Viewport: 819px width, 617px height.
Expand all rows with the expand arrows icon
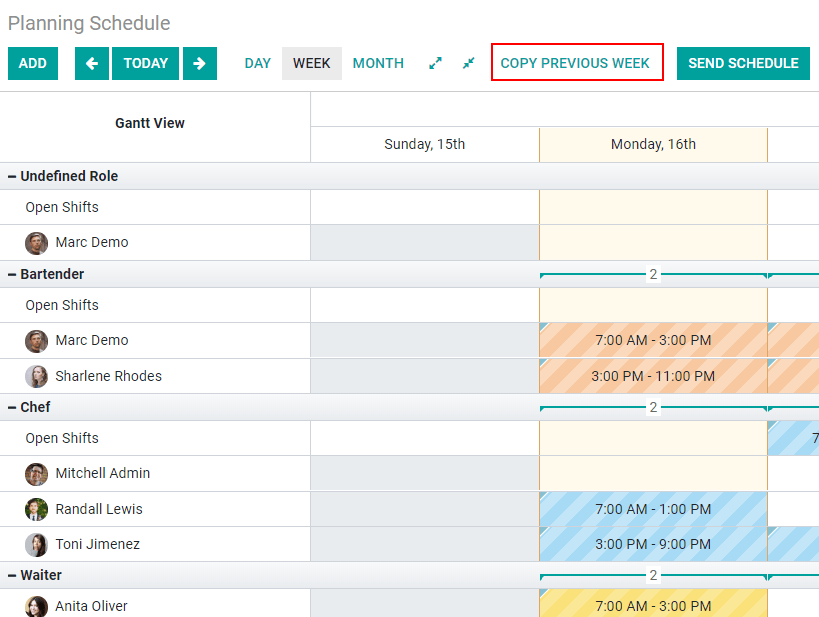point(435,63)
